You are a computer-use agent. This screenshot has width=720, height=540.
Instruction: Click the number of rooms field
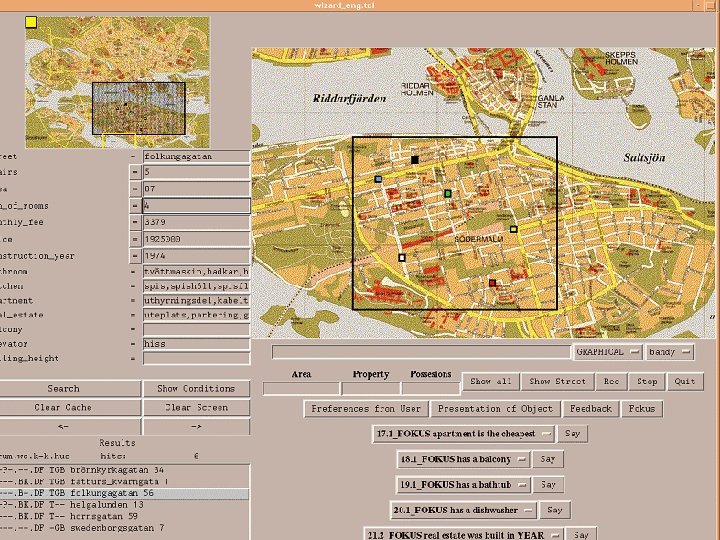(197, 206)
